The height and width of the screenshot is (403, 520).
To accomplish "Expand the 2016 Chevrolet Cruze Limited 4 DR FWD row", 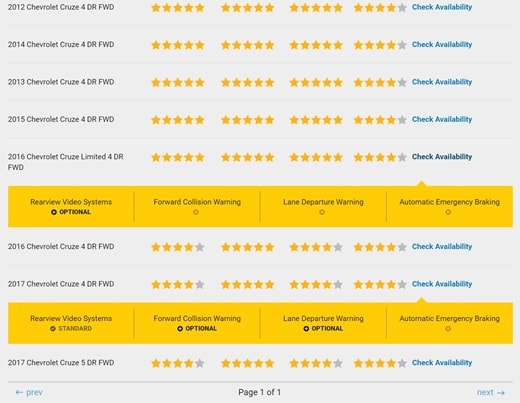I will 66,162.
